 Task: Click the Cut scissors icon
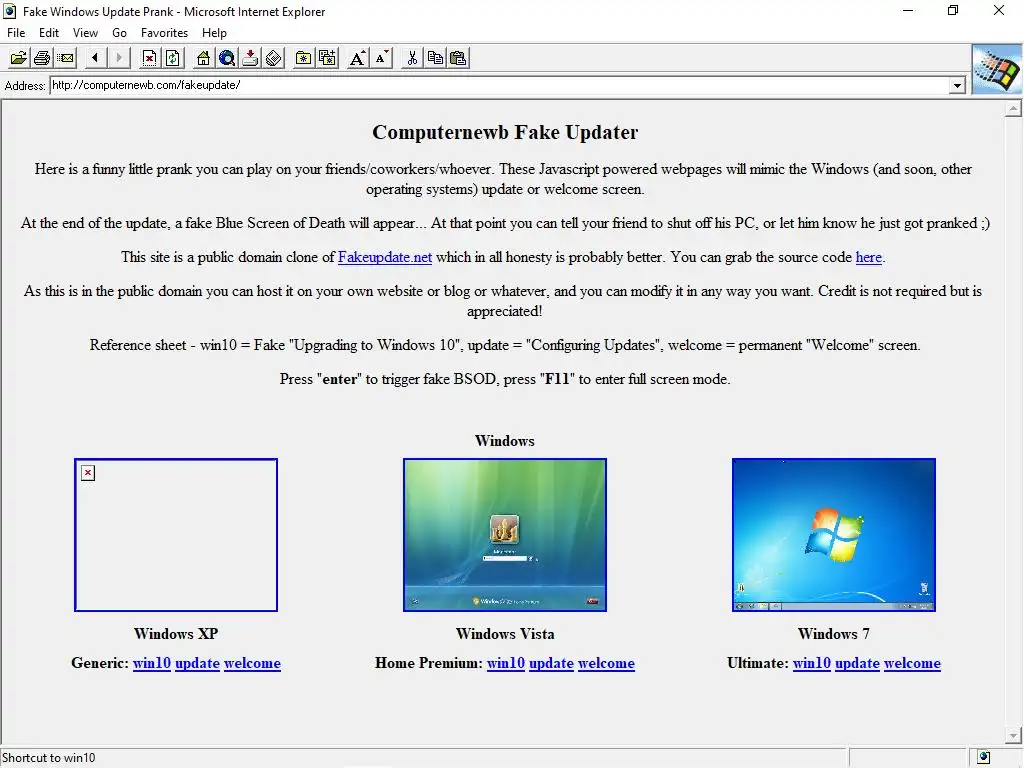[411, 58]
